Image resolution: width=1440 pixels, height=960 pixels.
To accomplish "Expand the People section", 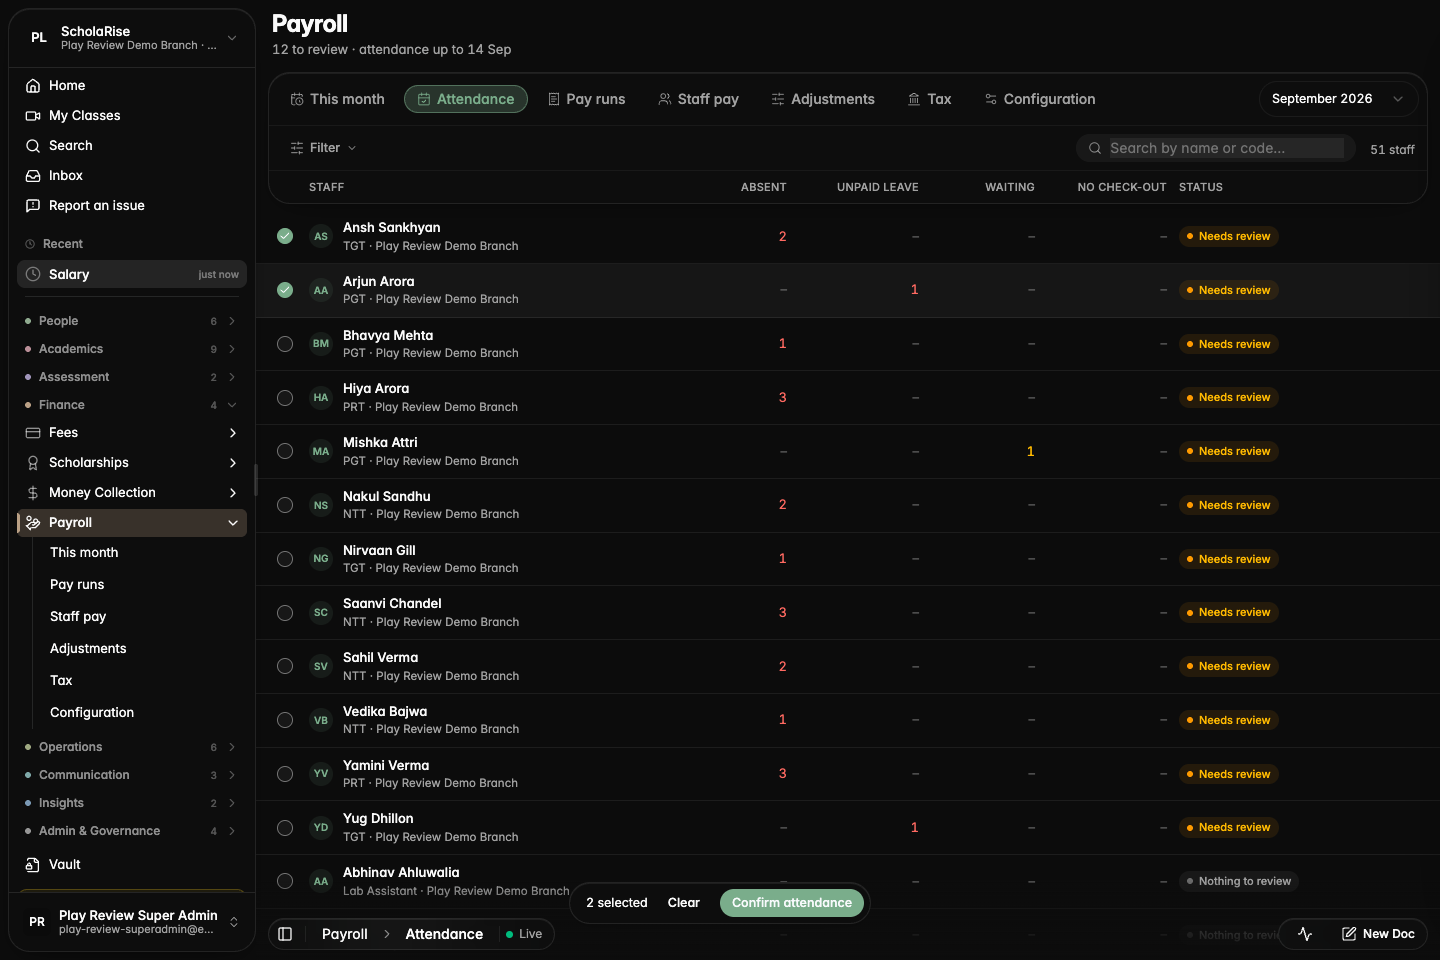I will pos(132,321).
